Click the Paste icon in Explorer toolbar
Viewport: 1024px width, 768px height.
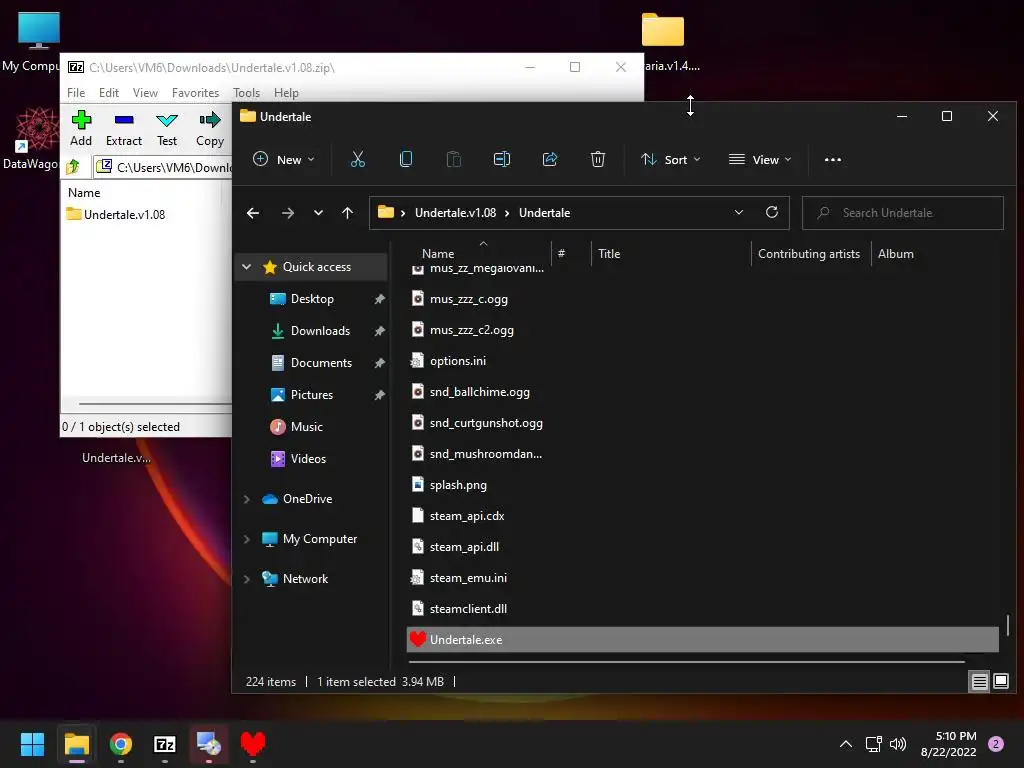click(453, 159)
